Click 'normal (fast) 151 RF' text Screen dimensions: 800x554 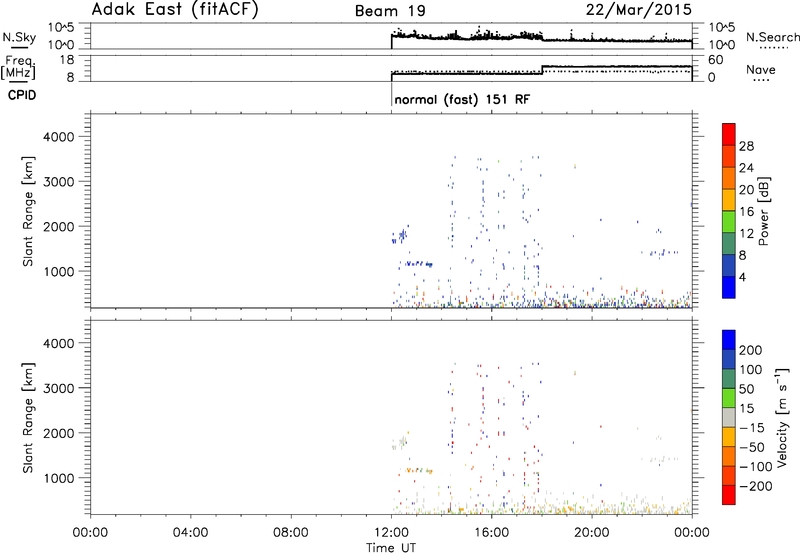tap(462, 99)
